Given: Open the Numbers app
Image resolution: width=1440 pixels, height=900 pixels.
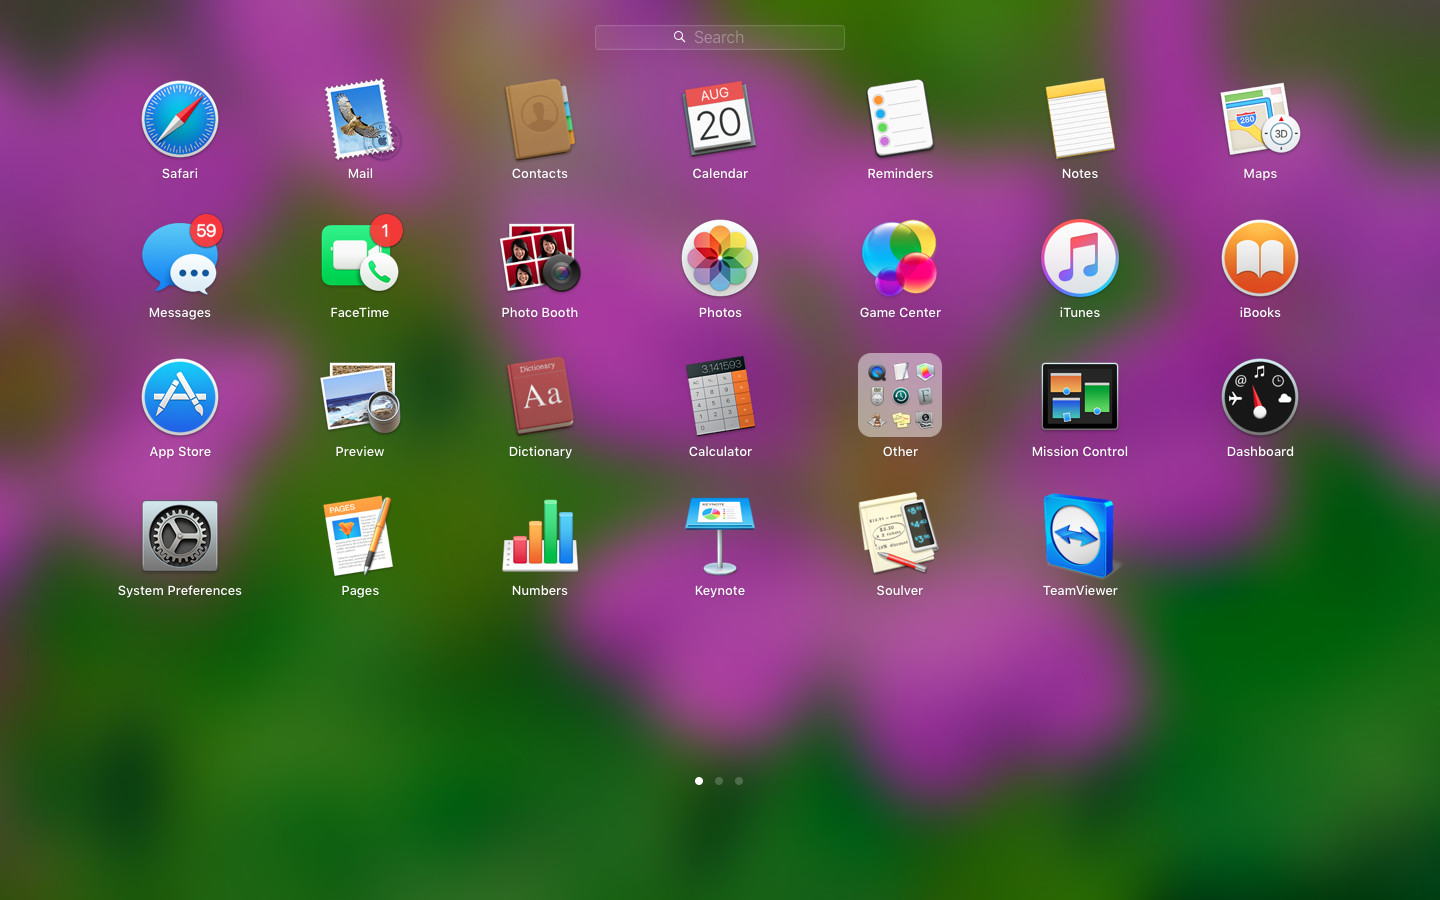Looking at the screenshot, I should coord(540,536).
